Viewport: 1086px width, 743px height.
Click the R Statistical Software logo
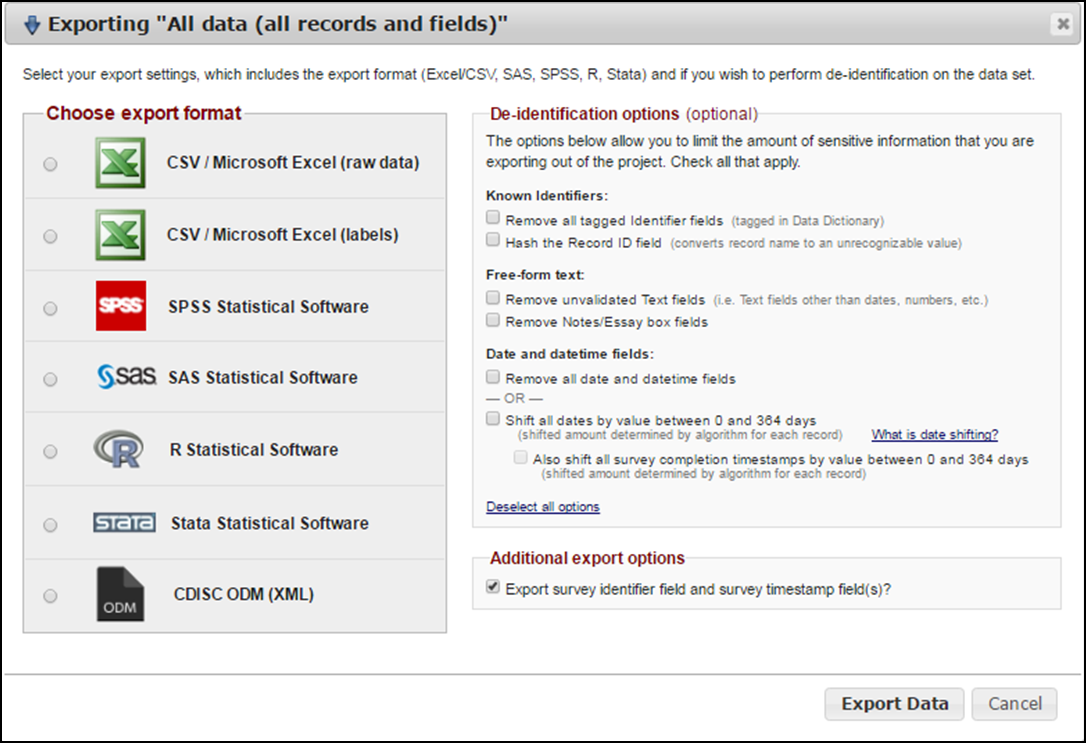(118, 450)
